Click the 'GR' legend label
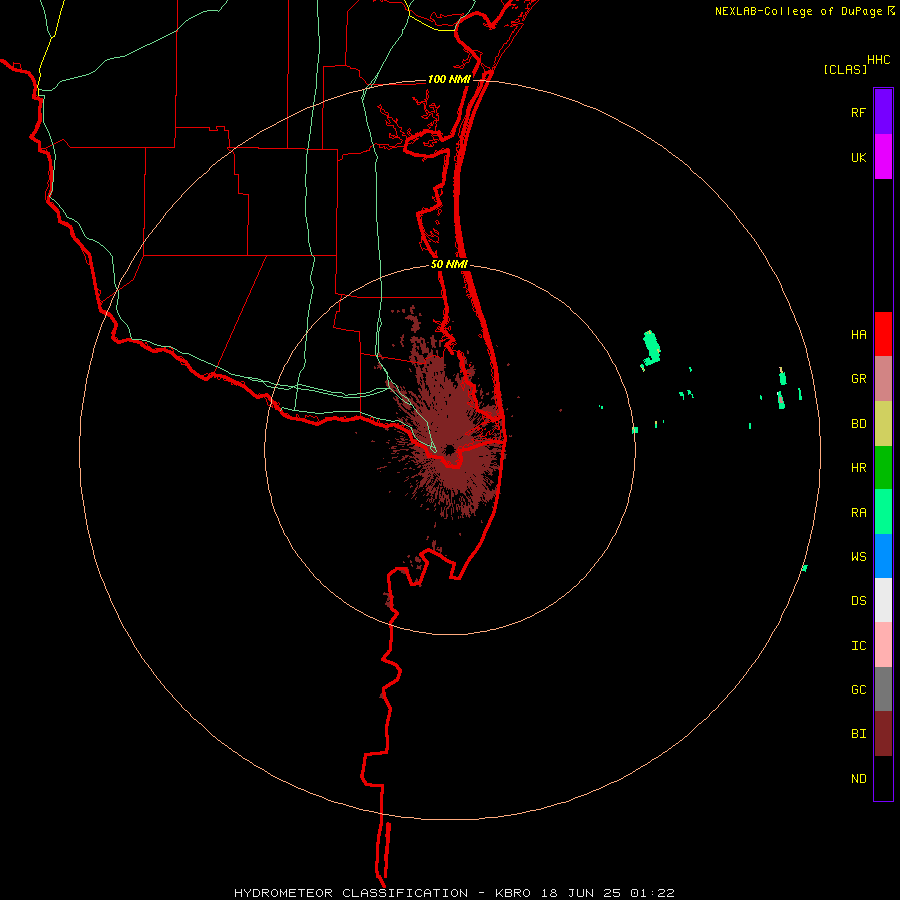This screenshot has height=900, width=900. [858, 379]
